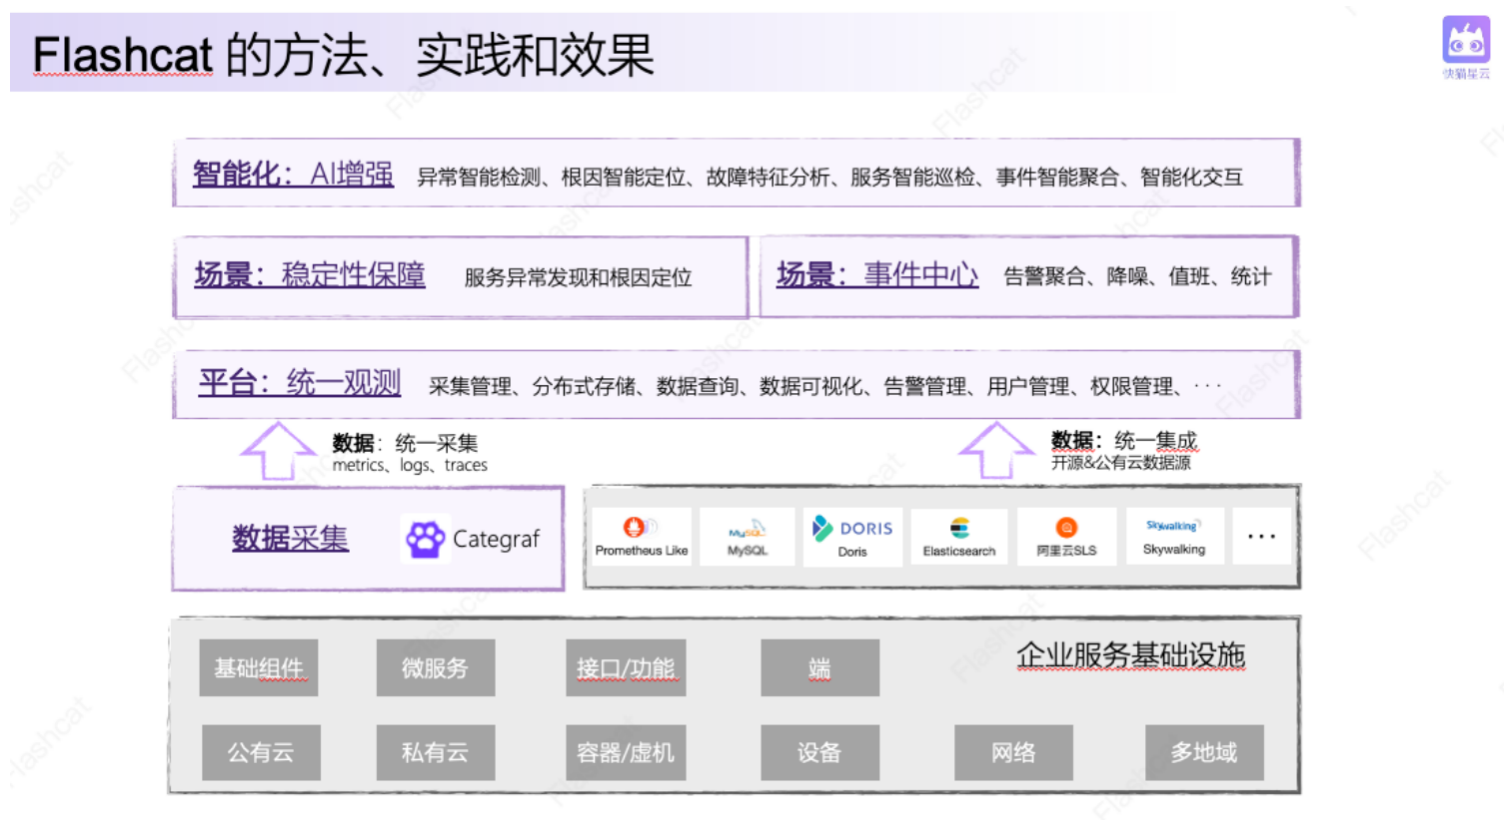The width and height of the screenshot is (1504, 820).
Task: Click the text metrics、logs、traces
Action: pos(410,465)
